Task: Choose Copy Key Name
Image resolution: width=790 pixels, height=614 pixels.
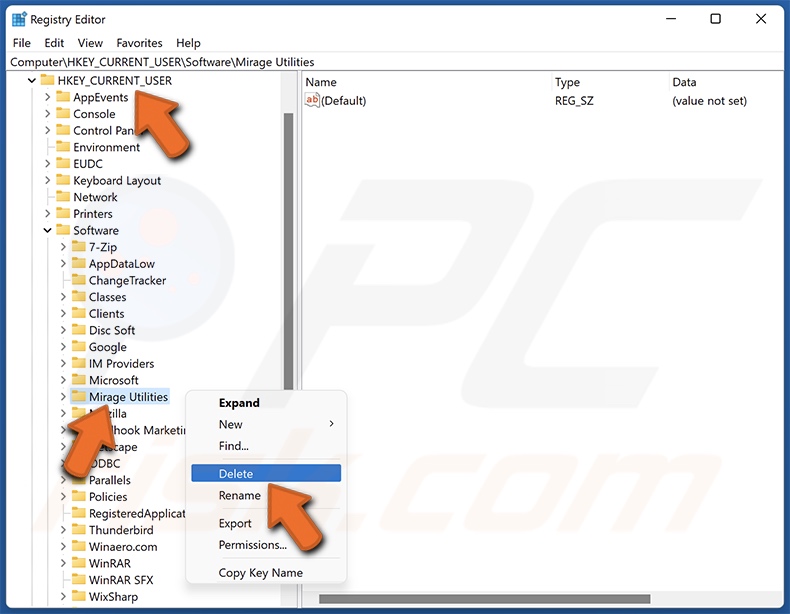Action: point(266,573)
